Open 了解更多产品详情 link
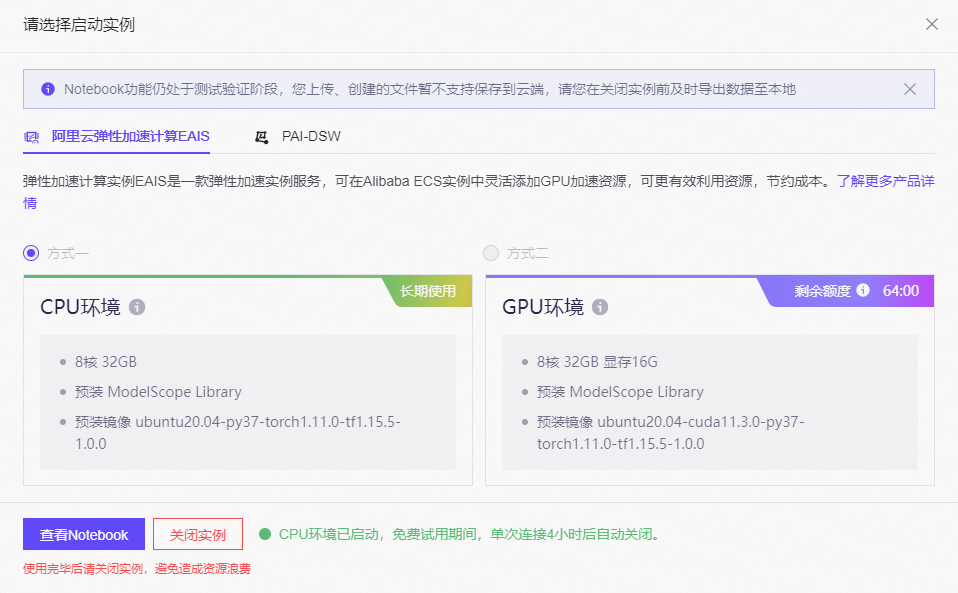This screenshot has height=593, width=958. click(x=885, y=181)
